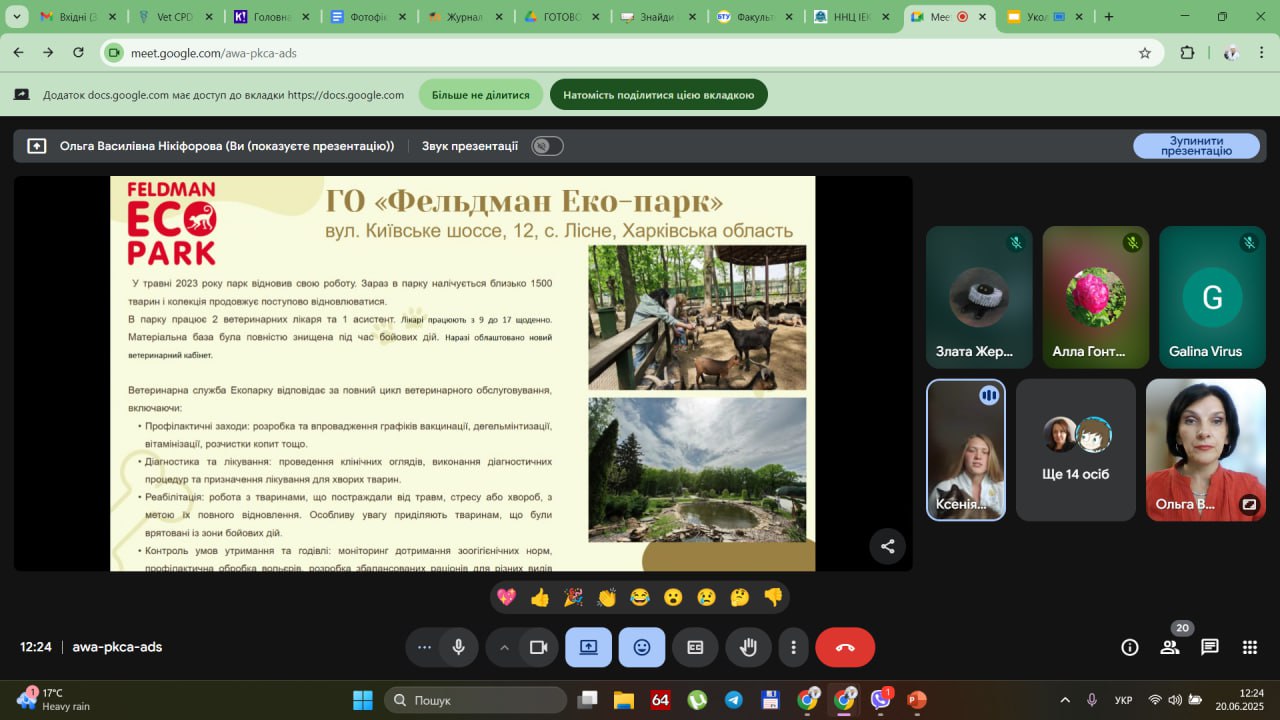This screenshot has height=720, width=1280.
Task: Click share icon on presentation
Action: pyautogui.click(x=887, y=546)
